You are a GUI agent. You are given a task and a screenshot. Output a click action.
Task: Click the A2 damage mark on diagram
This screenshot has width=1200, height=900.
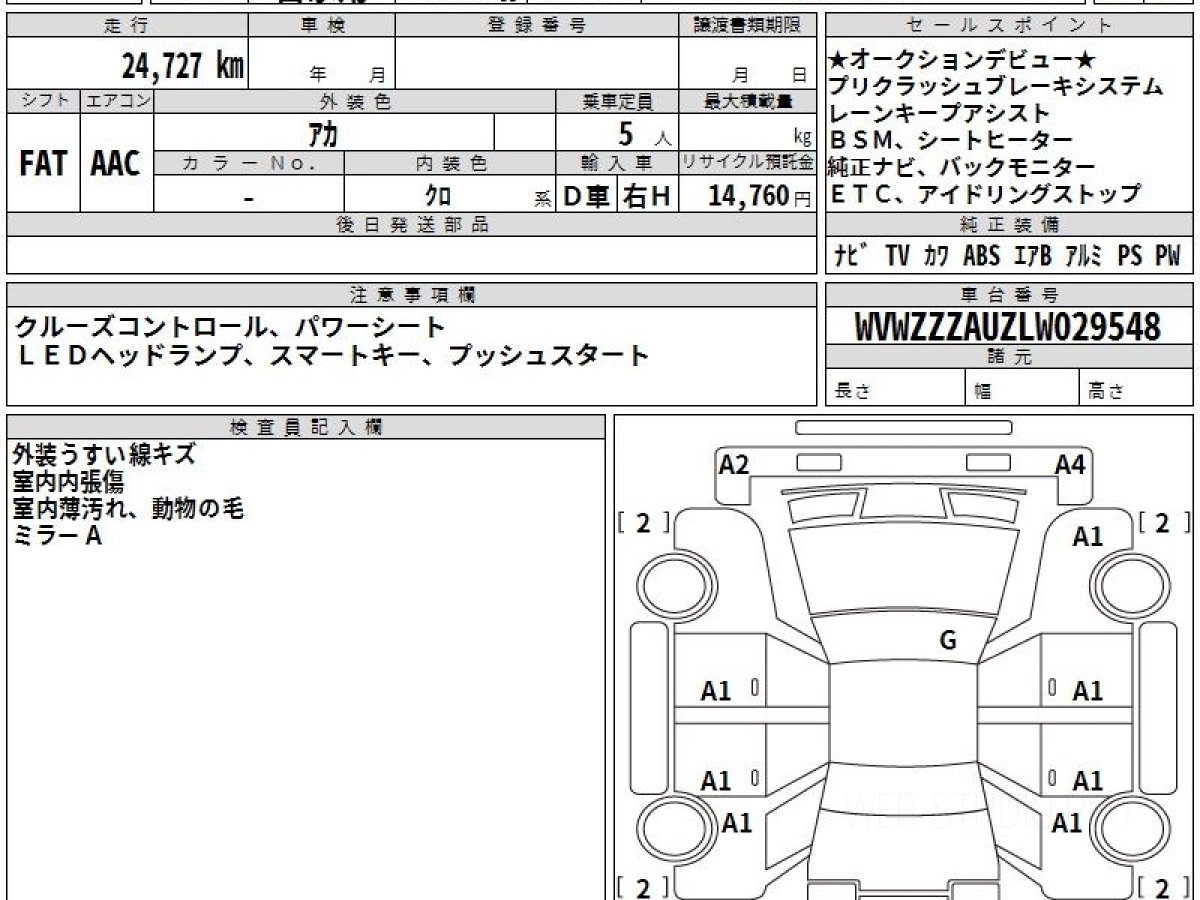click(734, 464)
